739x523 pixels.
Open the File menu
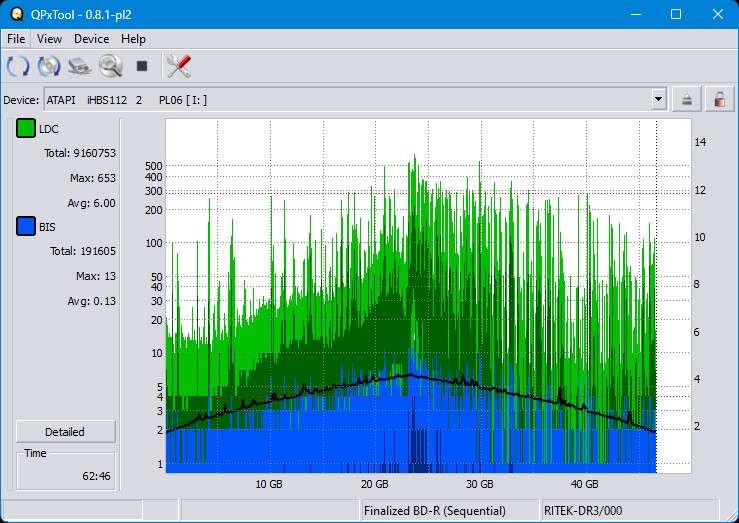16,39
